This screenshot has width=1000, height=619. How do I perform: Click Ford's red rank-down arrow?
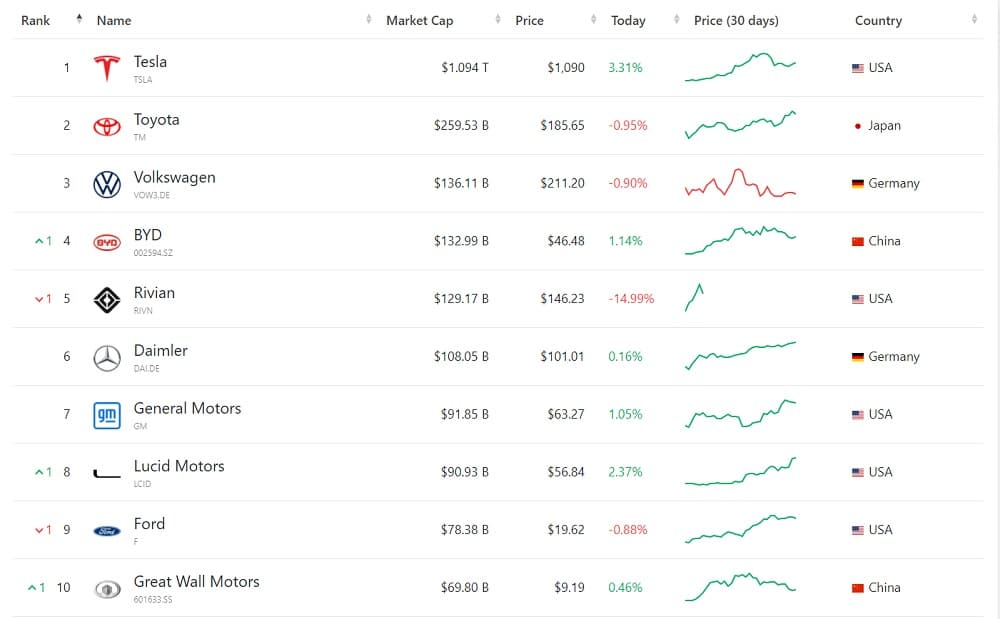point(39,530)
